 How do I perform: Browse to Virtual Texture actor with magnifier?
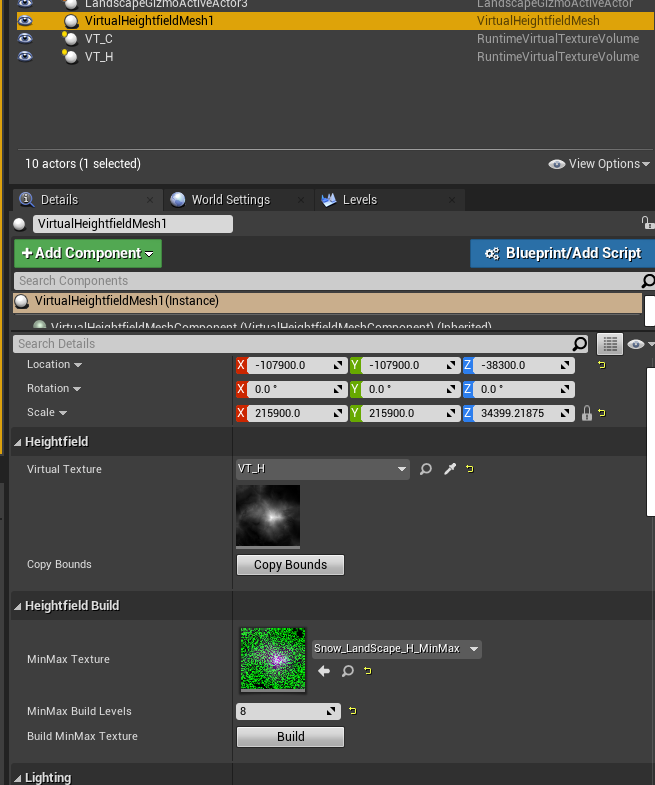click(x=426, y=469)
